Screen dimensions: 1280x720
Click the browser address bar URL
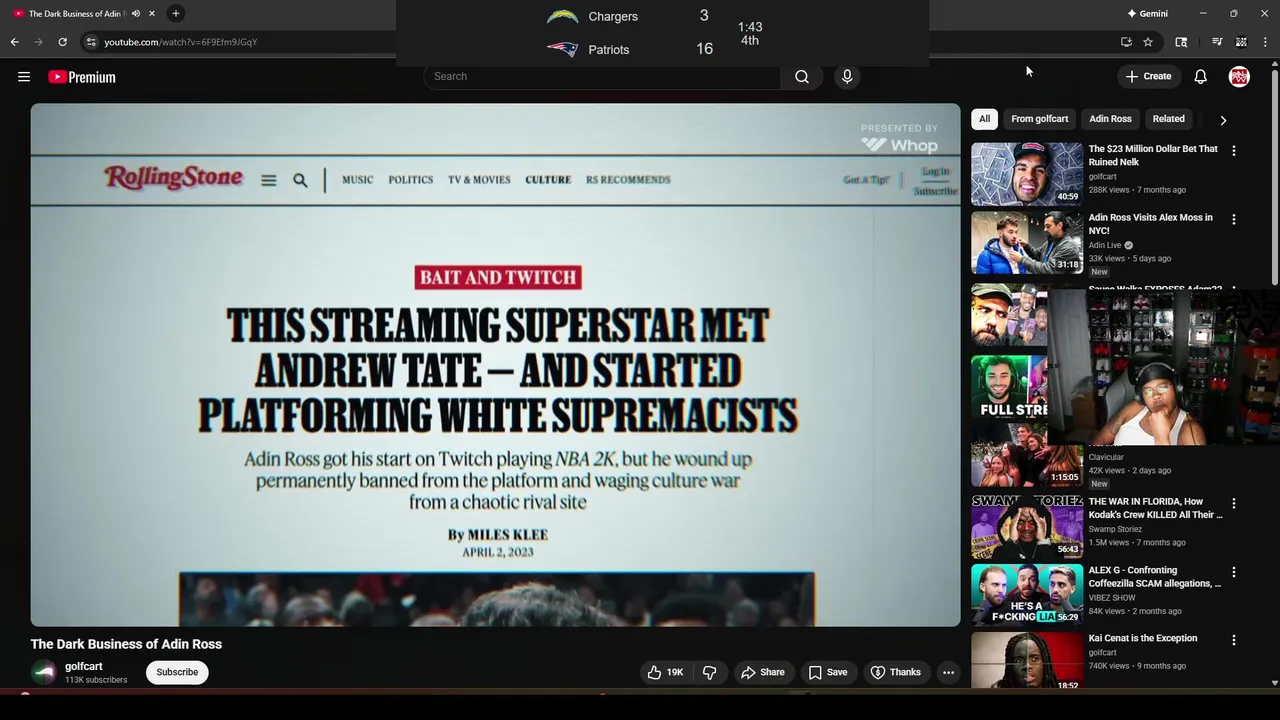[181, 42]
